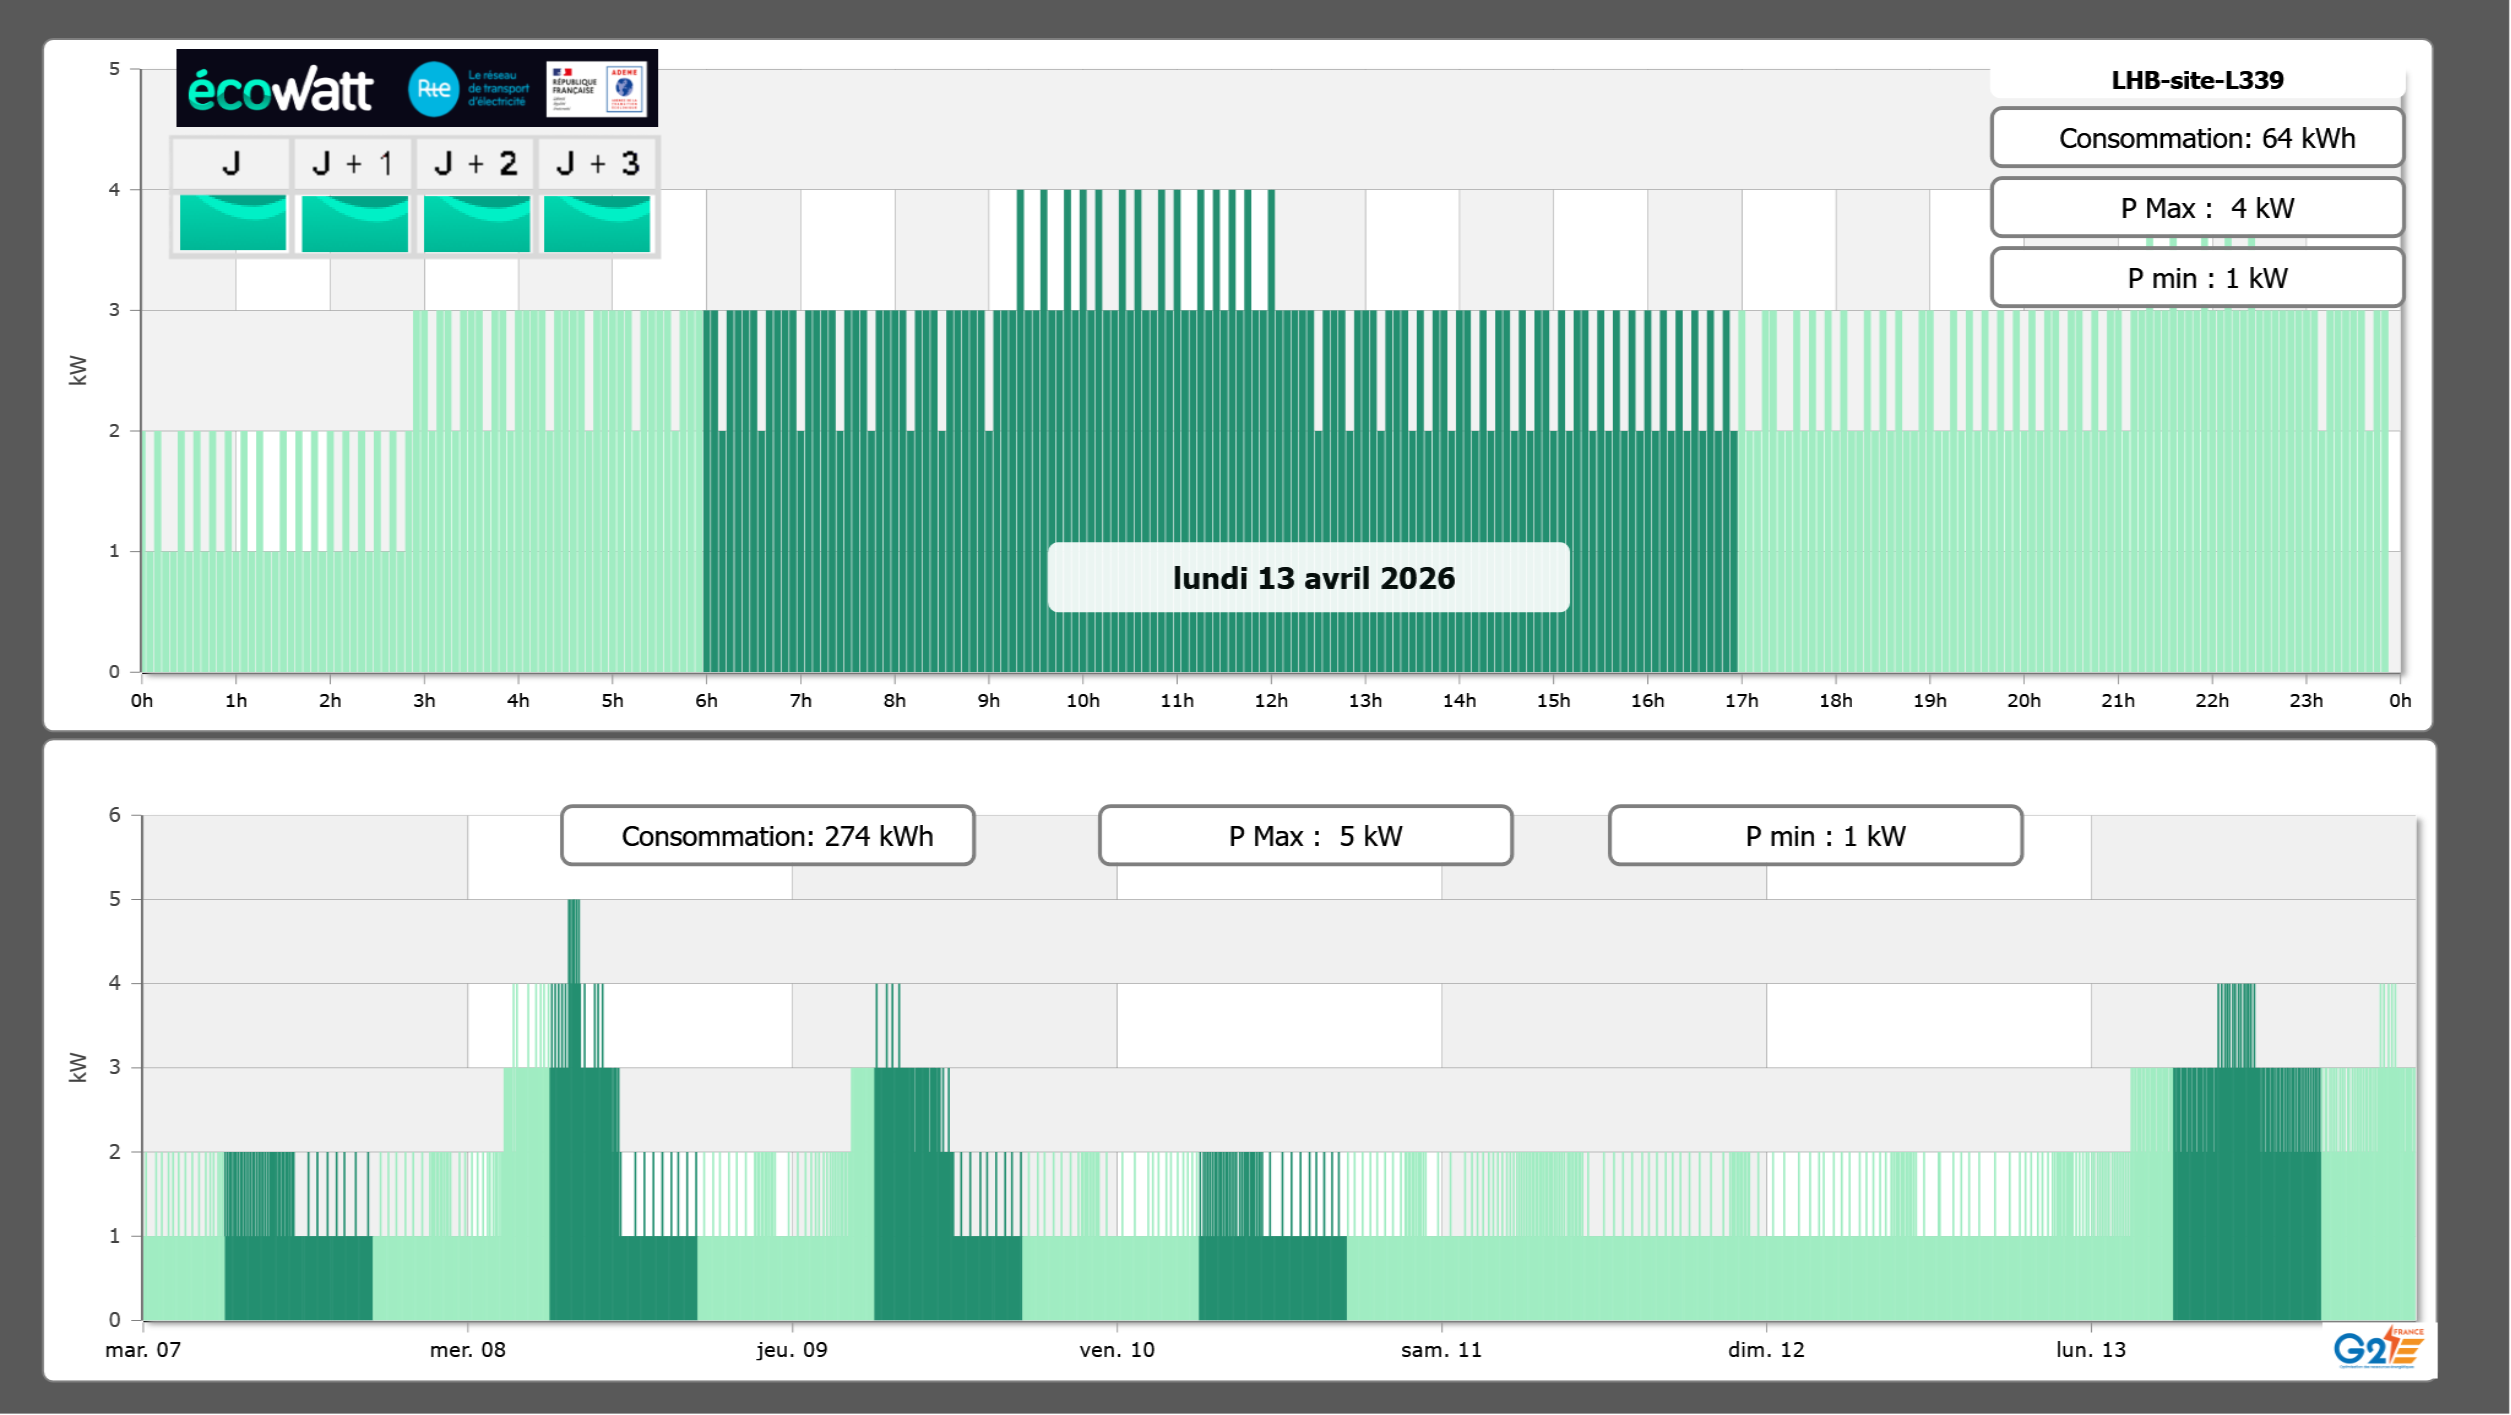Image resolution: width=2511 pixels, height=1415 pixels.
Task: Click the green wave icon under J + 2
Action: click(476, 222)
